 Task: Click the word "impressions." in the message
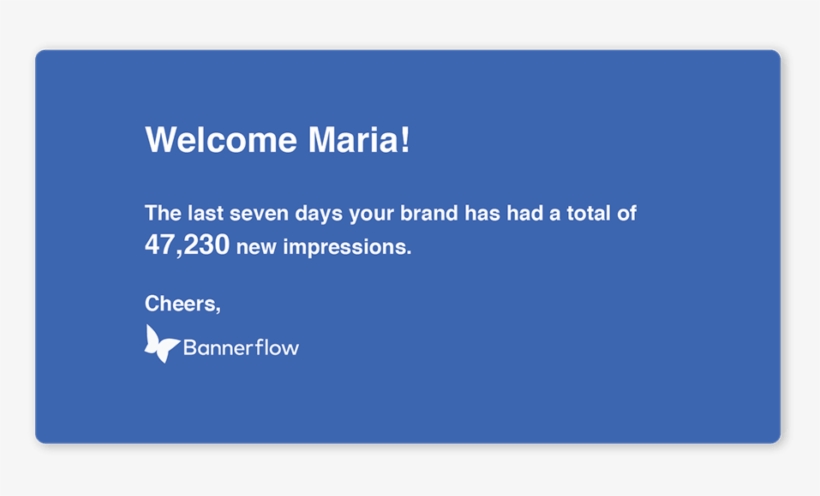tap(347, 247)
